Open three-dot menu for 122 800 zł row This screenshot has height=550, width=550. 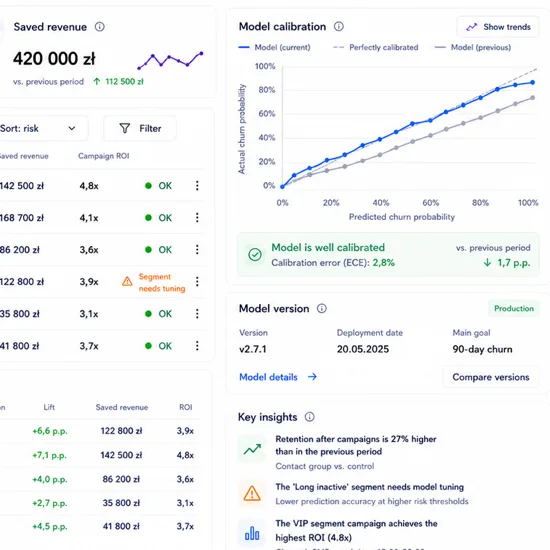(197, 281)
